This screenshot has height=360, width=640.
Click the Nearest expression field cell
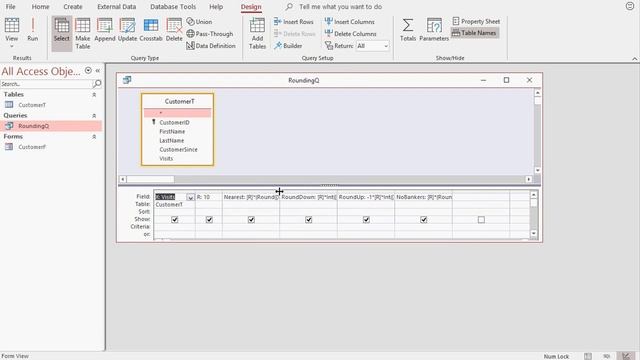(x=251, y=197)
